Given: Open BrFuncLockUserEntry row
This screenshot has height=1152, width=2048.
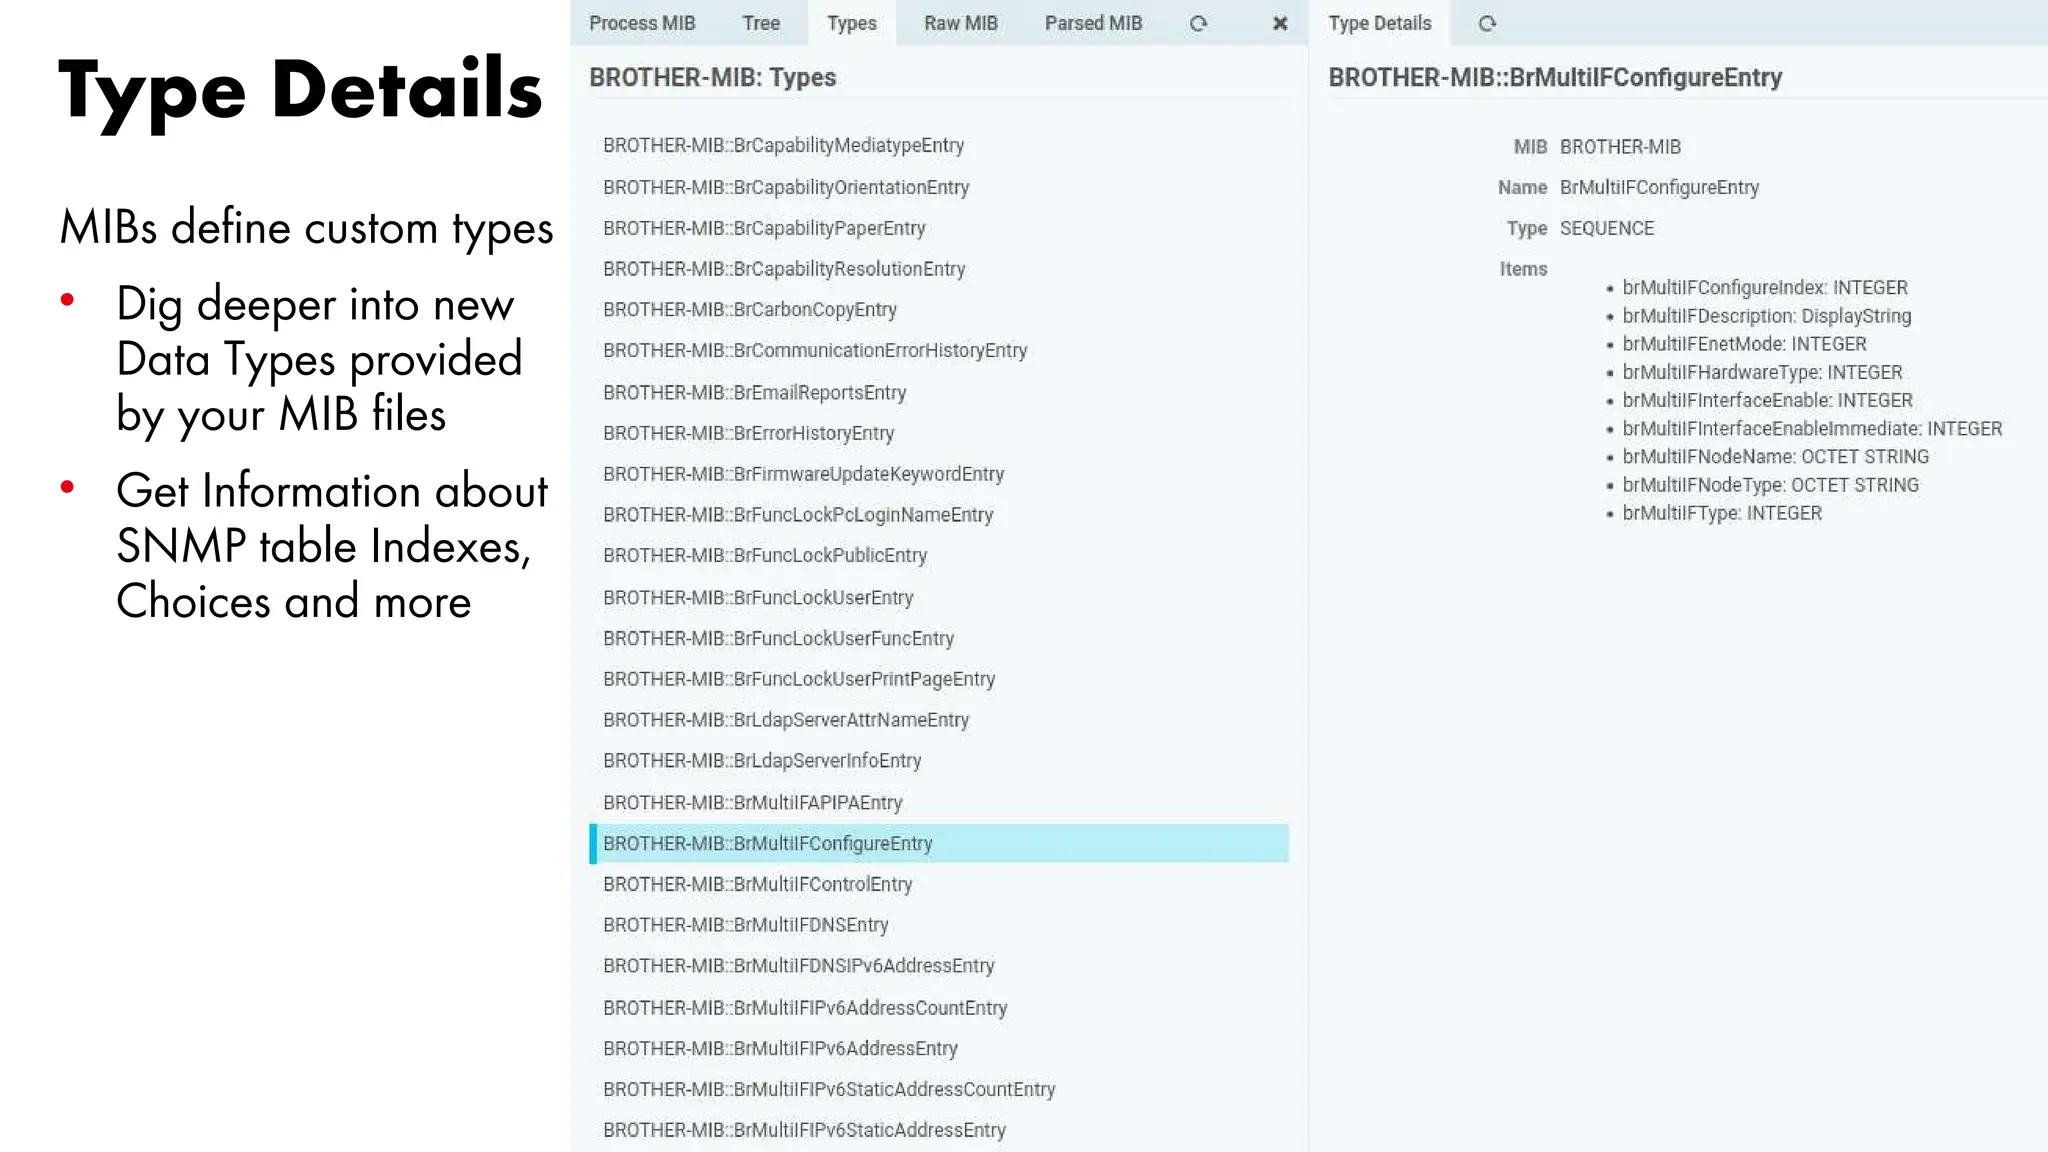Looking at the screenshot, I should (939, 597).
